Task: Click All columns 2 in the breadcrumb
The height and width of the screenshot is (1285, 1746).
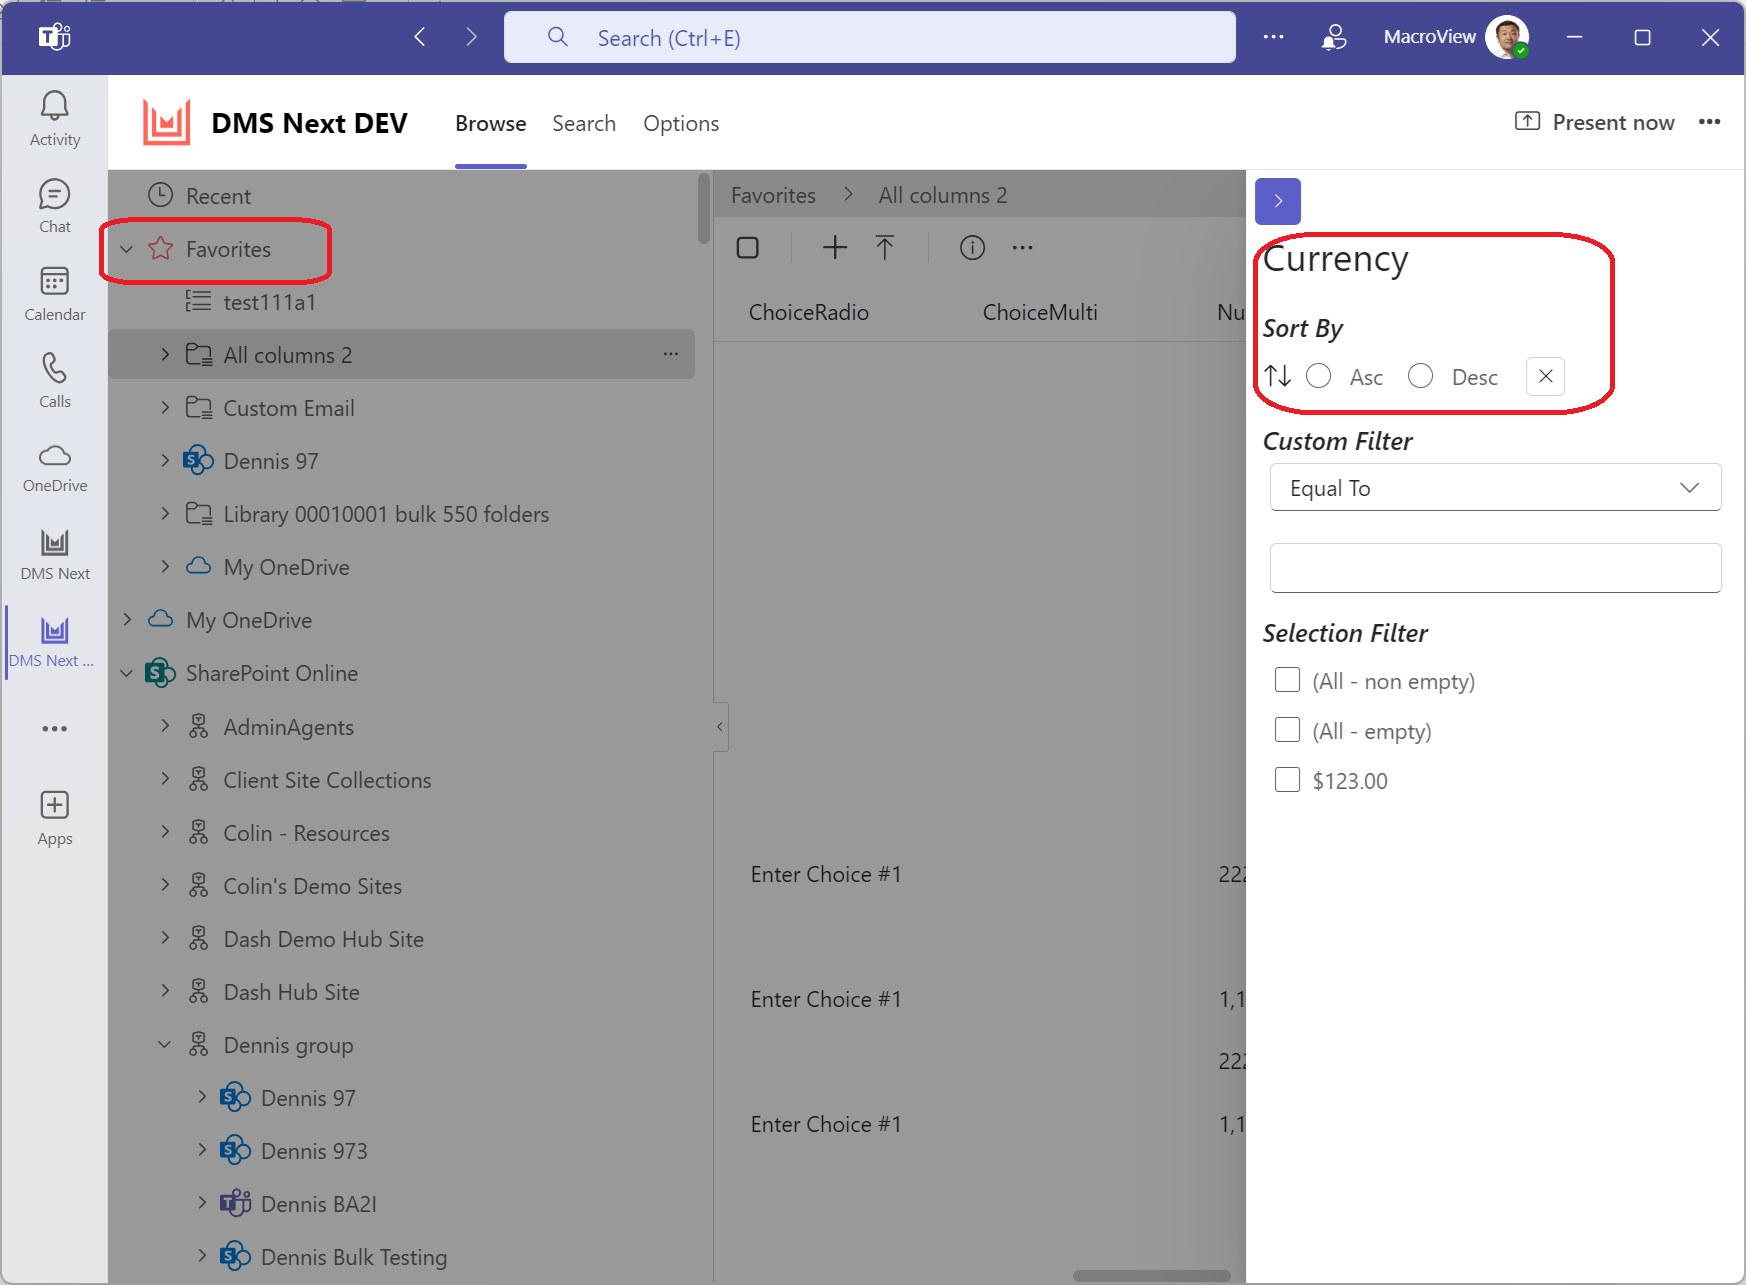Action: pyautogui.click(x=942, y=195)
